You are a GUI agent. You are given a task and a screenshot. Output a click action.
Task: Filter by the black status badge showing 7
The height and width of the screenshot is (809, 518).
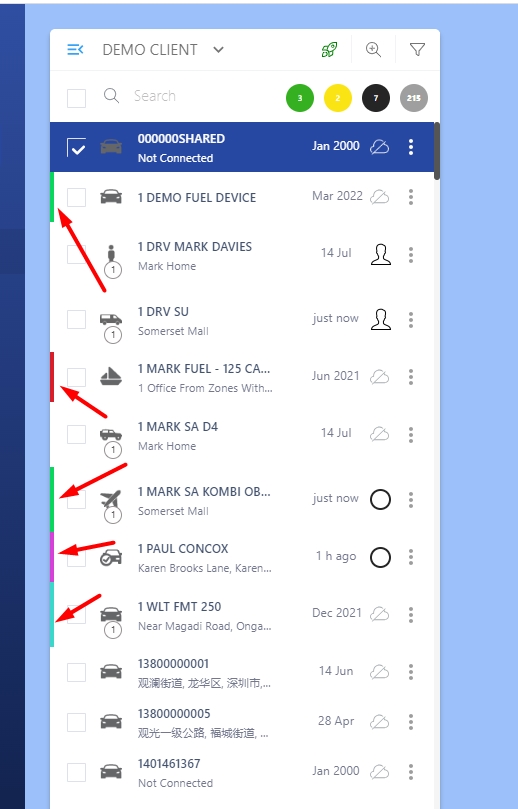coord(376,98)
